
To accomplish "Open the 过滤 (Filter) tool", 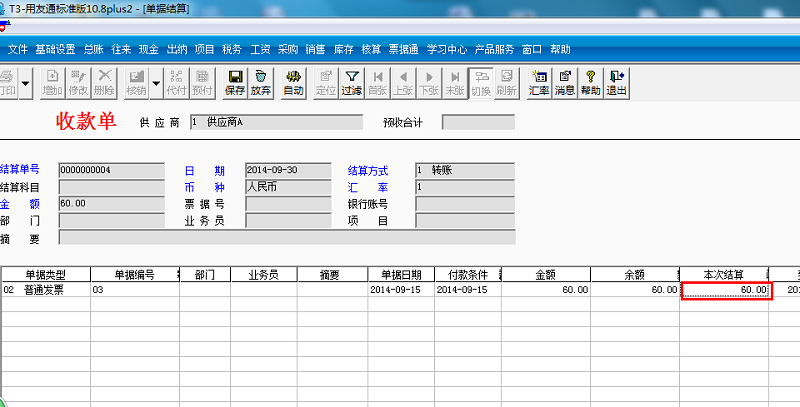I will point(351,83).
